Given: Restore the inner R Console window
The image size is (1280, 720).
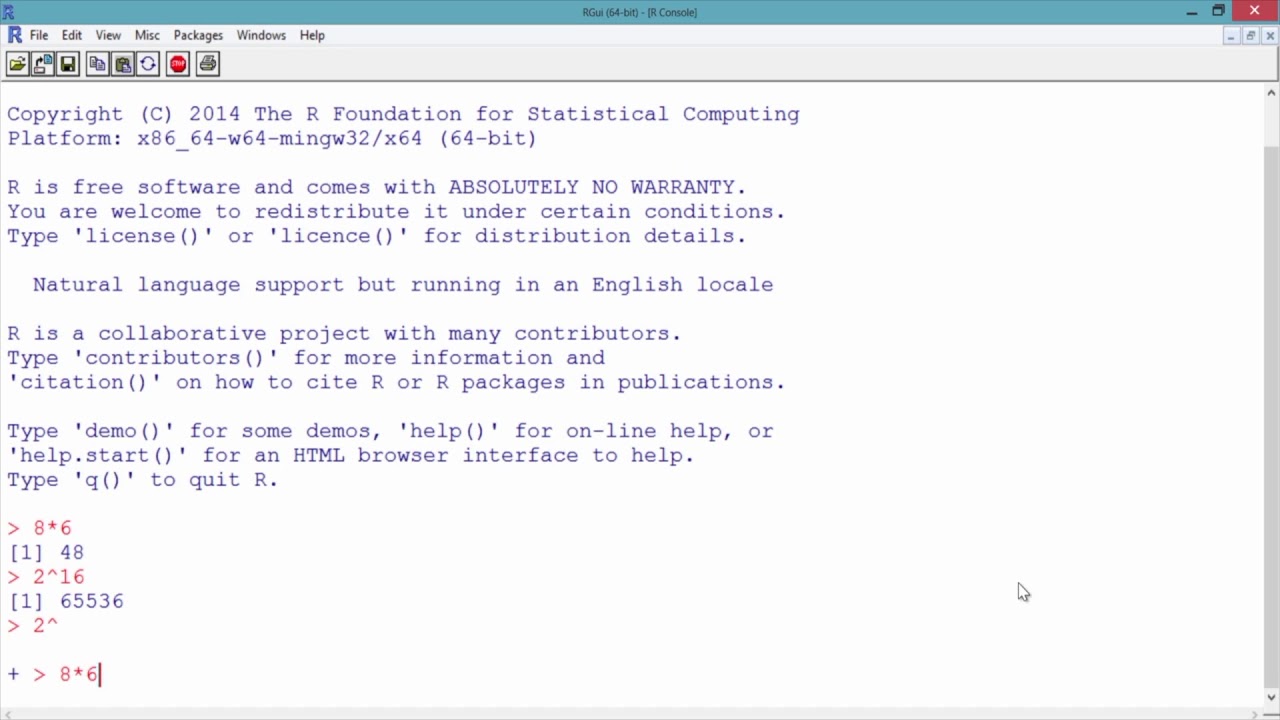Looking at the screenshot, I should [1250, 36].
